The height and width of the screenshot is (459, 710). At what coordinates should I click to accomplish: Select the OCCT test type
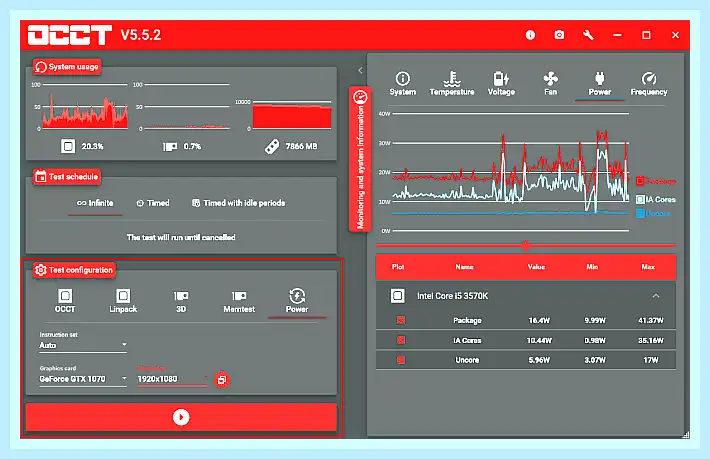(x=65, y=301)
